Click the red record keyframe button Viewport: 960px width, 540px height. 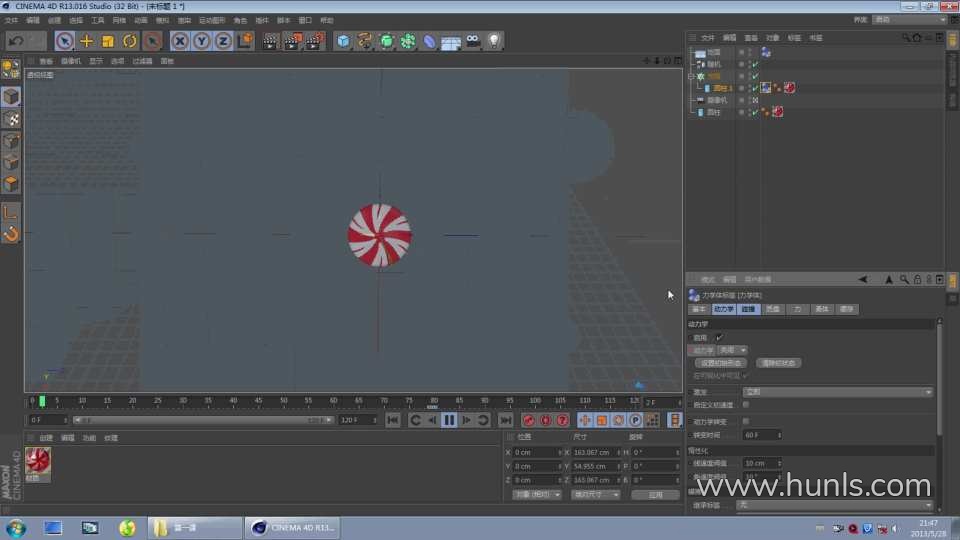(529, 420)
